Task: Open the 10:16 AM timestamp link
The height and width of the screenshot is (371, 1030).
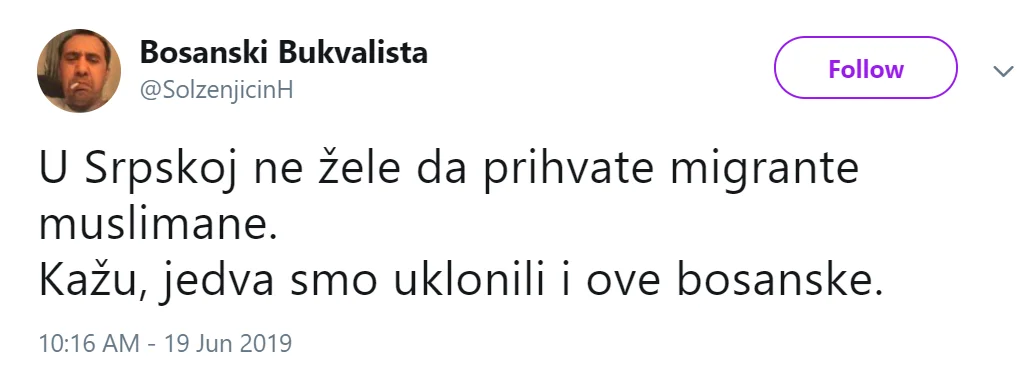Action: (x=89, y=343)
